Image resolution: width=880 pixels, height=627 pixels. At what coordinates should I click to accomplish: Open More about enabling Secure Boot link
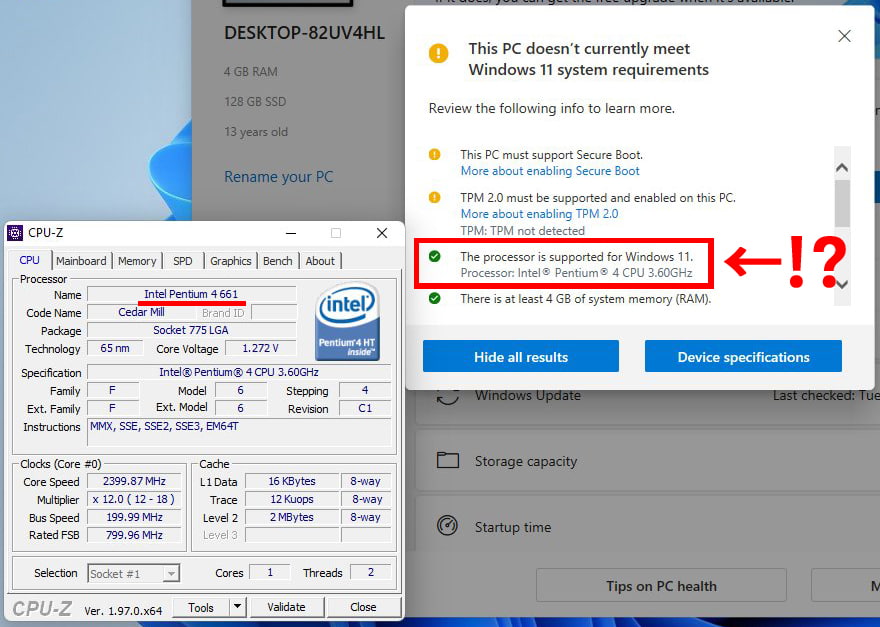550,171
